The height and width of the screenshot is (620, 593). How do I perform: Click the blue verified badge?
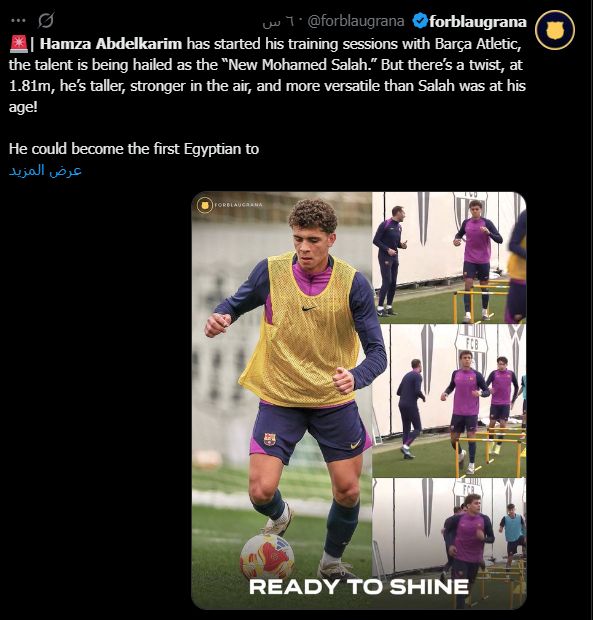click(419, 21)
